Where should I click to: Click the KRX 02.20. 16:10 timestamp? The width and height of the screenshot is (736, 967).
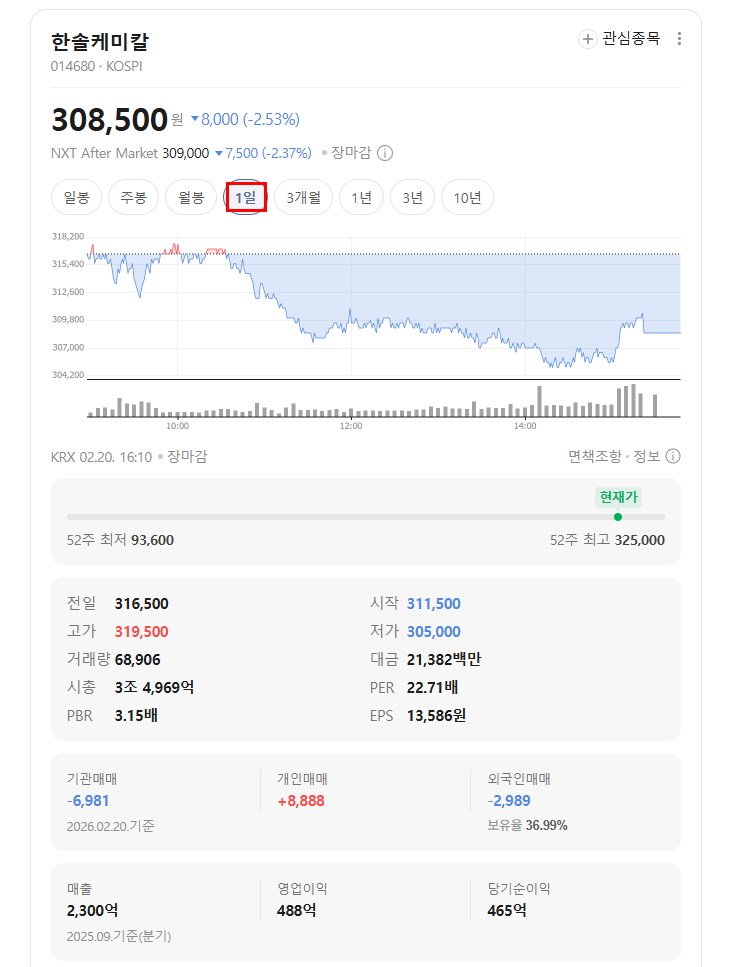point(101,457)
